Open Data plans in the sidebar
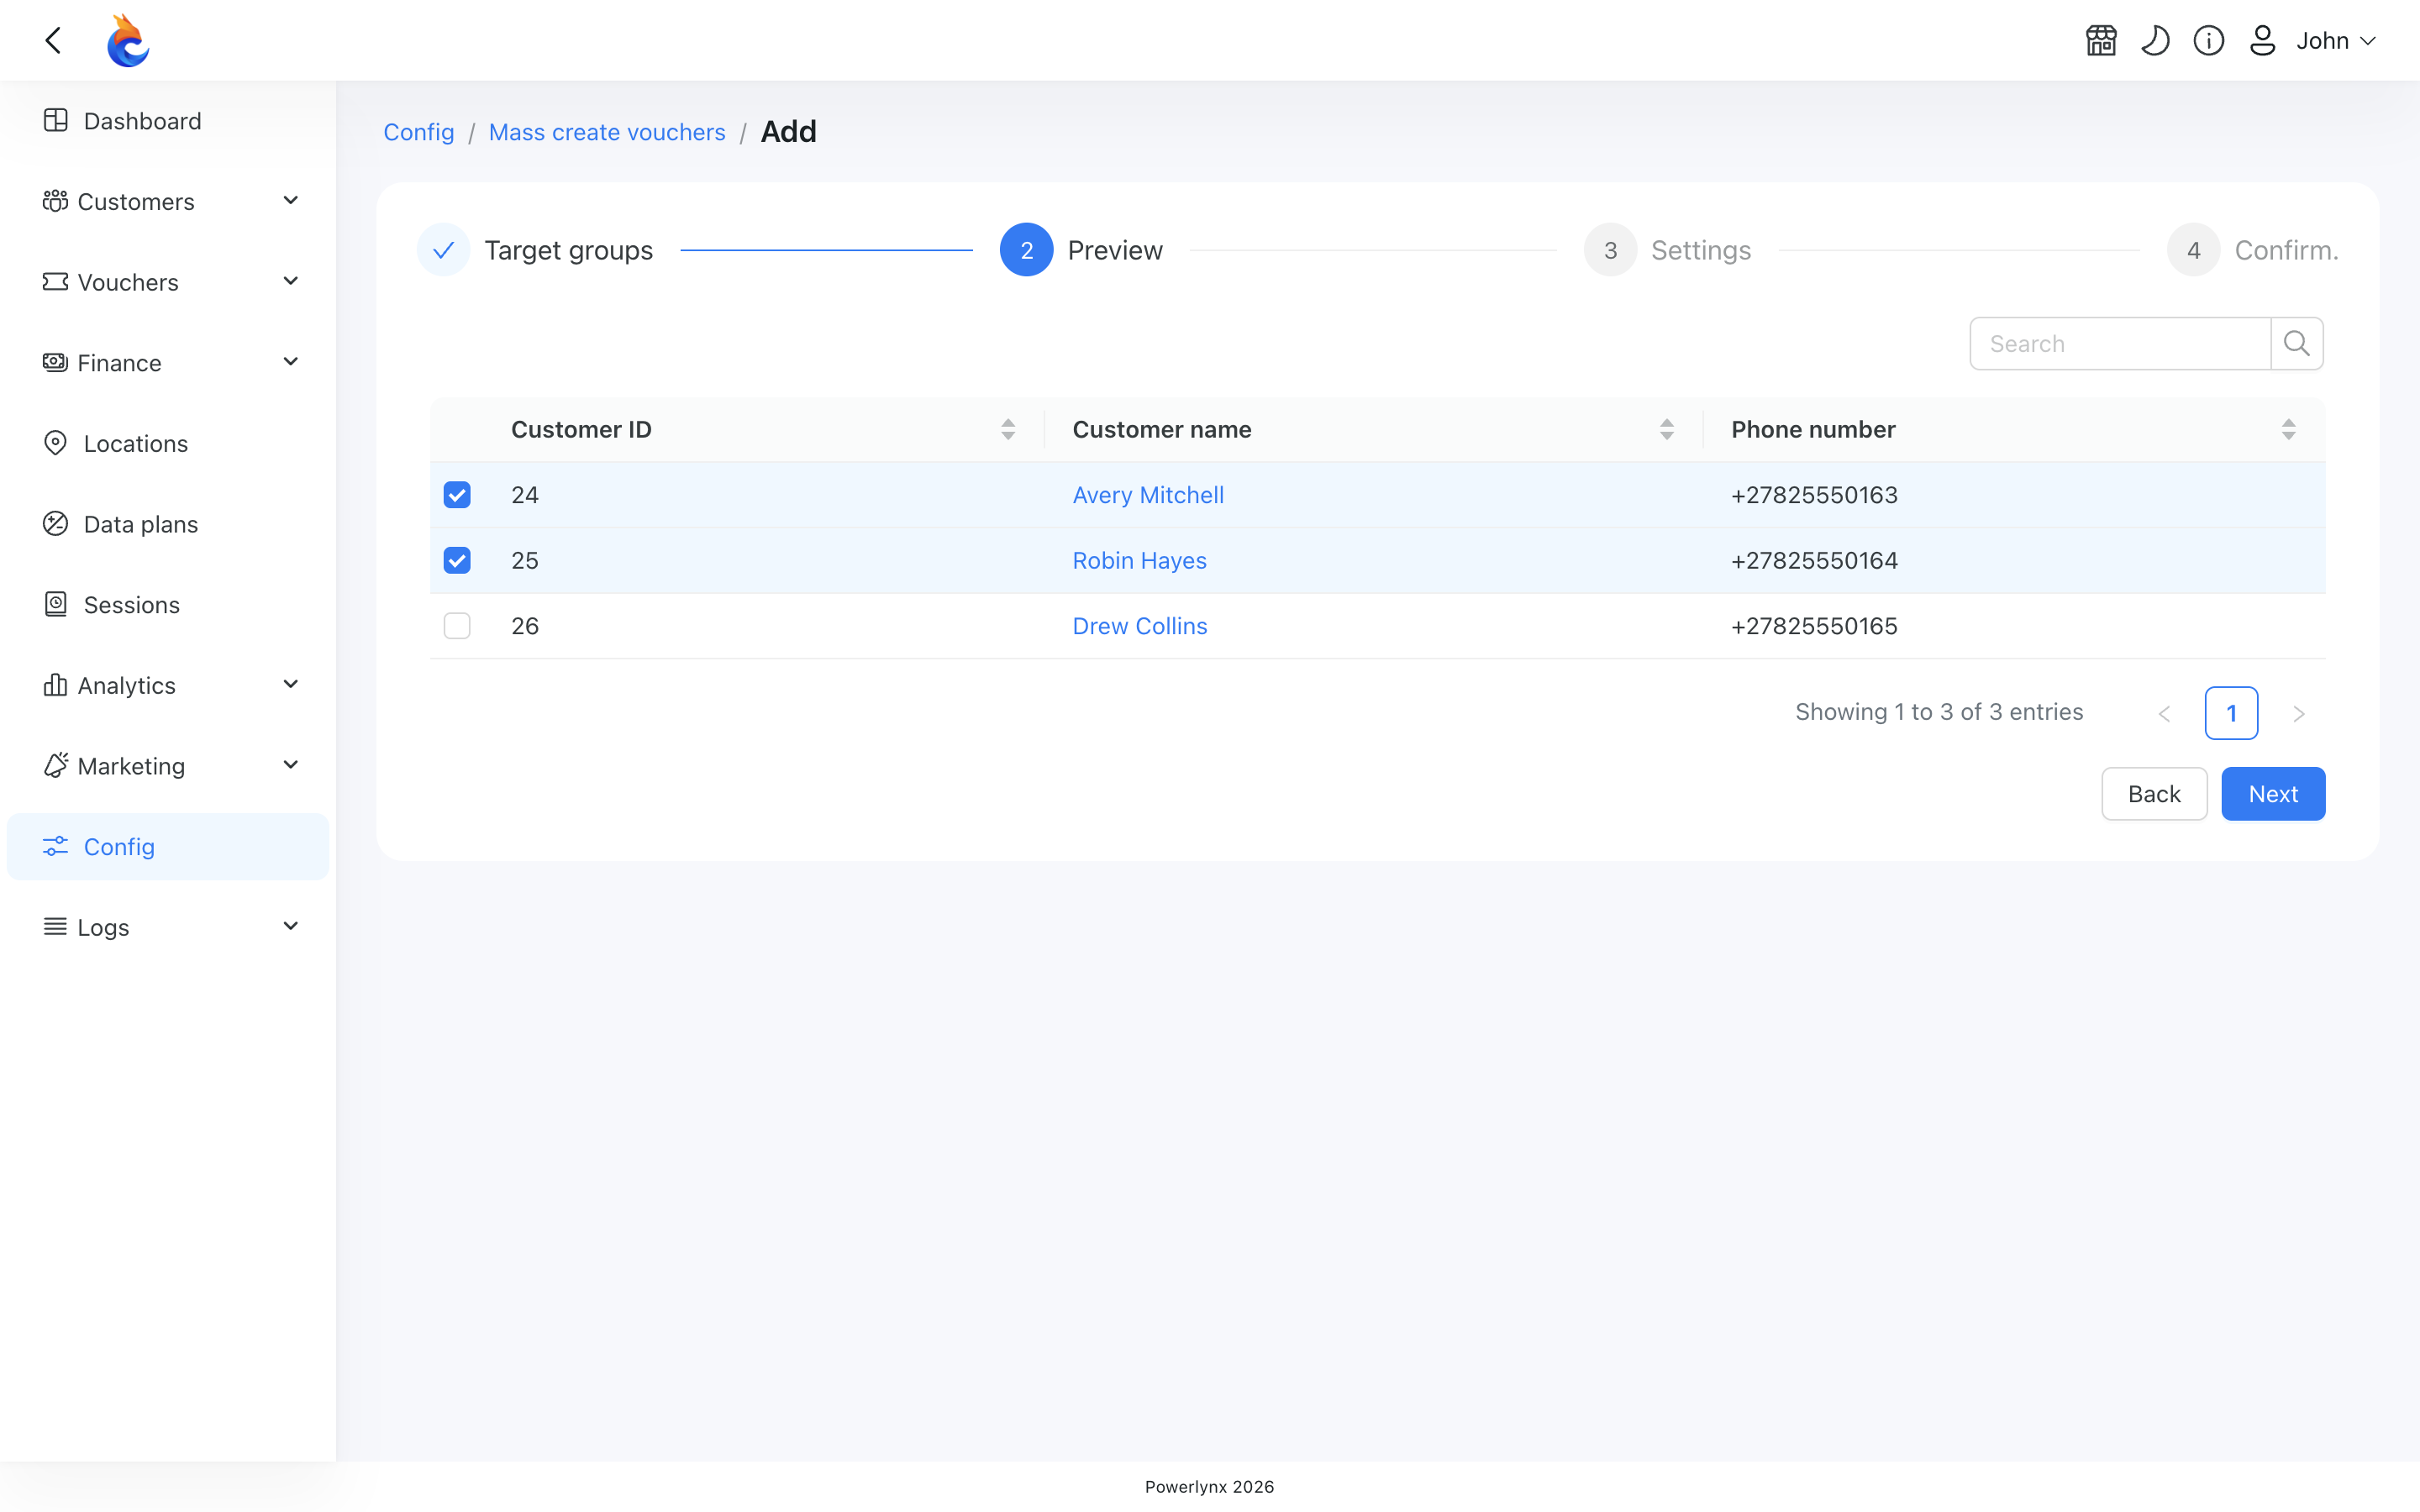The image size is (2420, 1512). (168, 524)
